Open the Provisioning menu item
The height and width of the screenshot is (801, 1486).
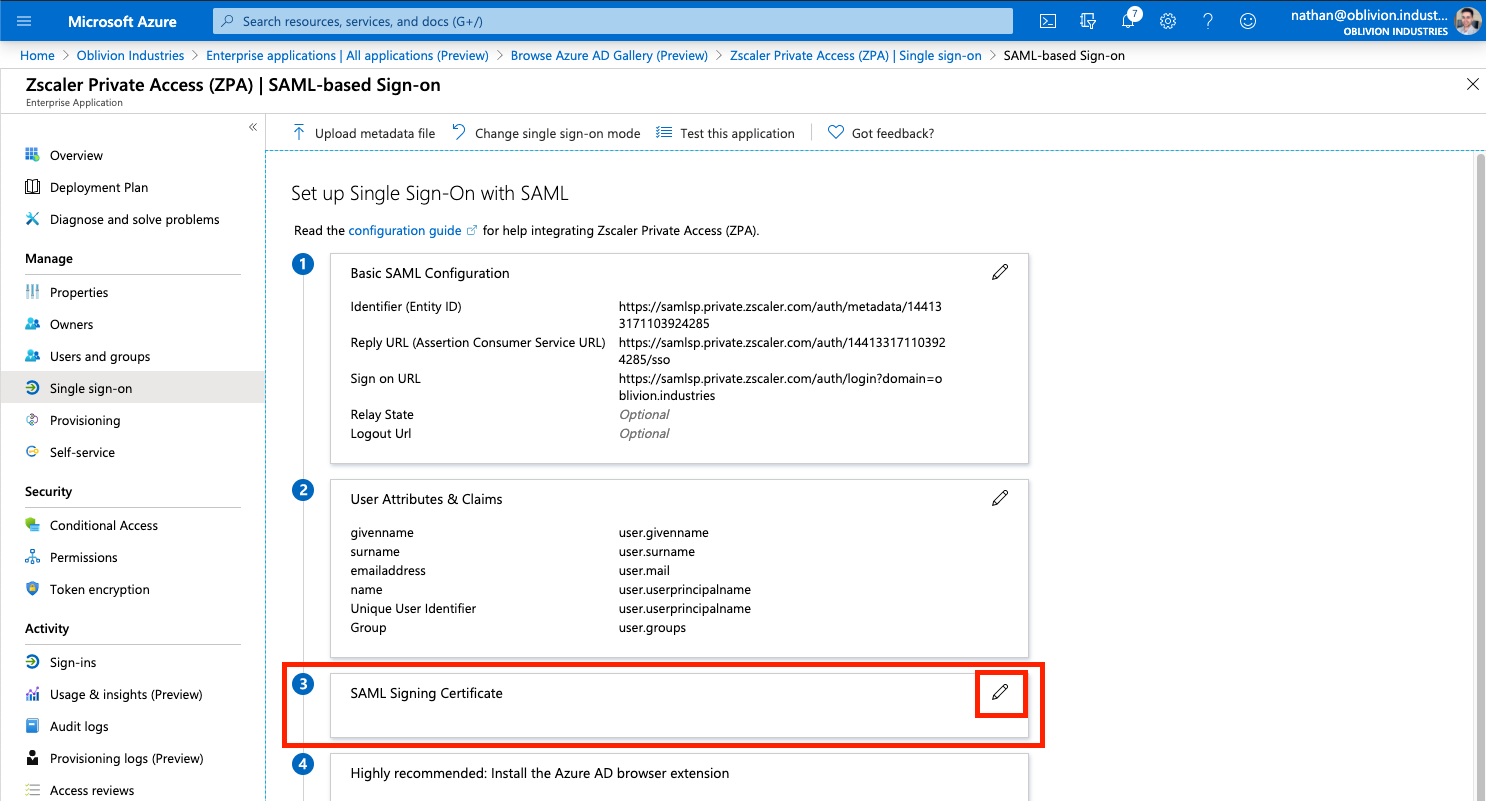click(x=85, y=421)
